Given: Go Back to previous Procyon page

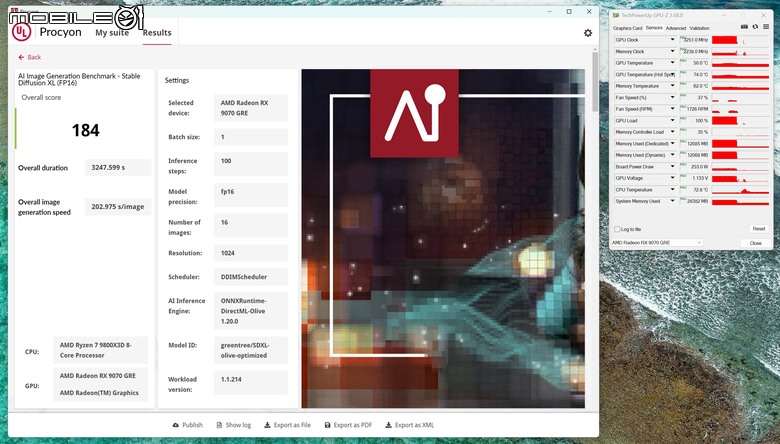Looking at the screenshot, I should pyautogui.click(x=30, y=58).
